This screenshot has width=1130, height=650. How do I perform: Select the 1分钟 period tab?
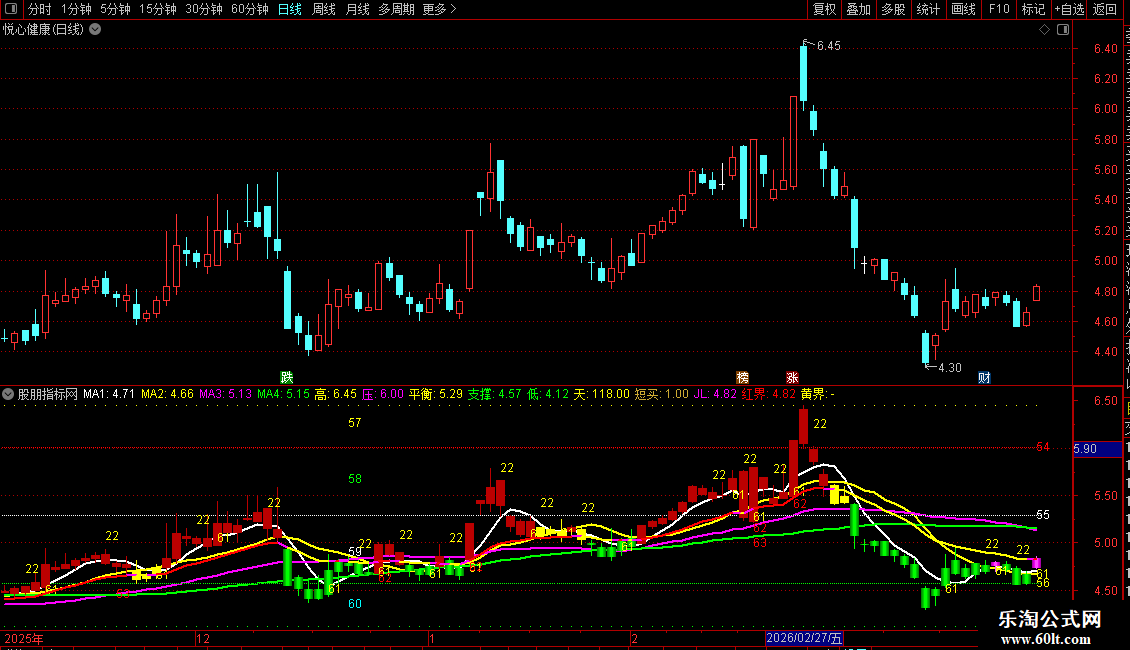point(76,9)
